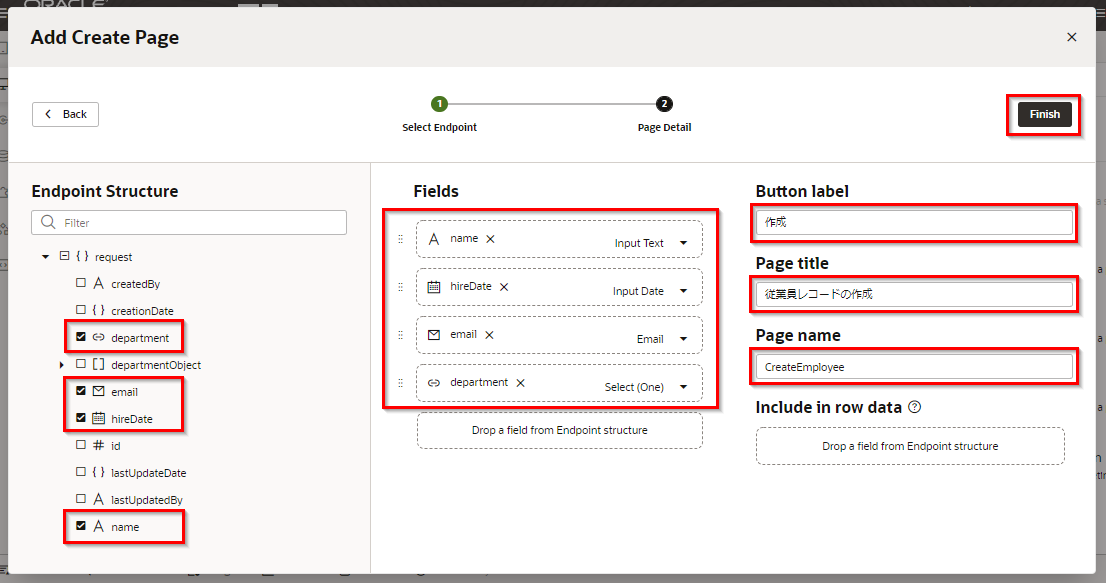The image size is (1106, 583).
Task: Expand the departmentObject tree node
Action: [62, 365]
